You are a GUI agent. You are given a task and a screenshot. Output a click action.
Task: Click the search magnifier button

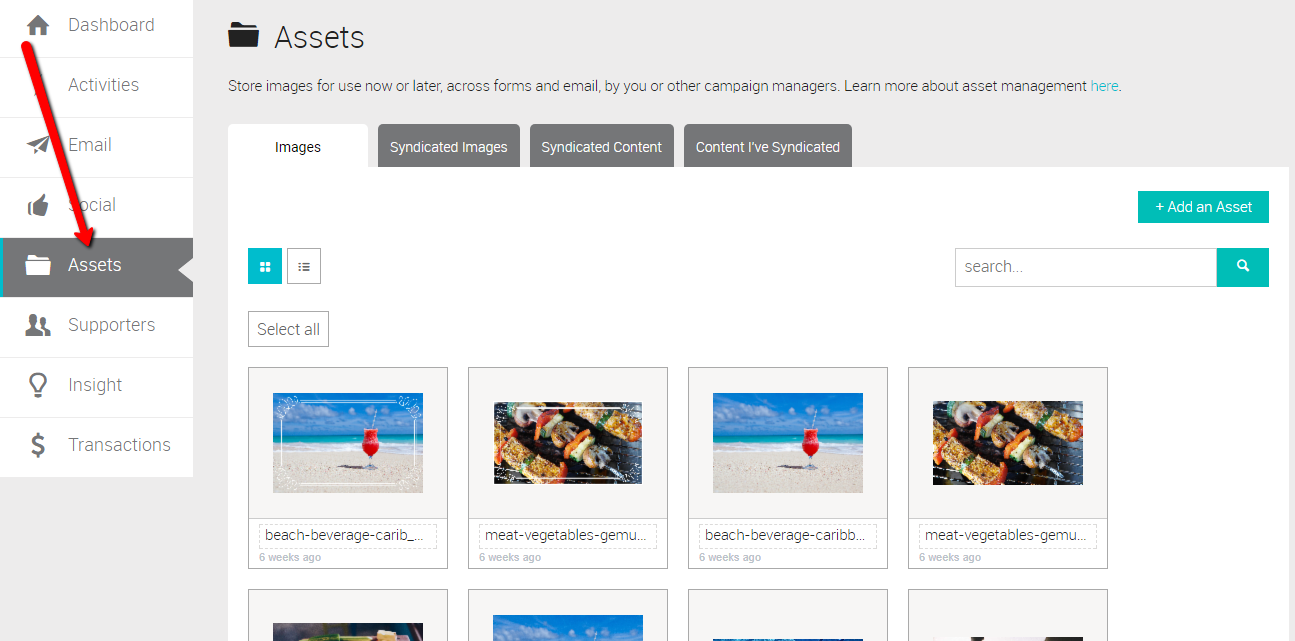[1243, 267]
